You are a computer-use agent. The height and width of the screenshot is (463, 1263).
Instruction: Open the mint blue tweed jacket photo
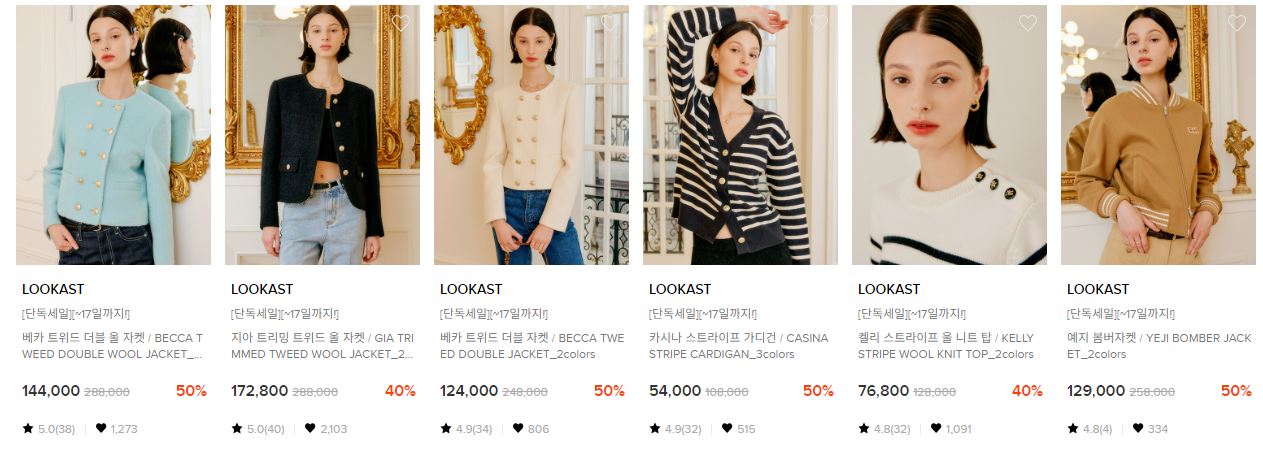pos(113,135)
